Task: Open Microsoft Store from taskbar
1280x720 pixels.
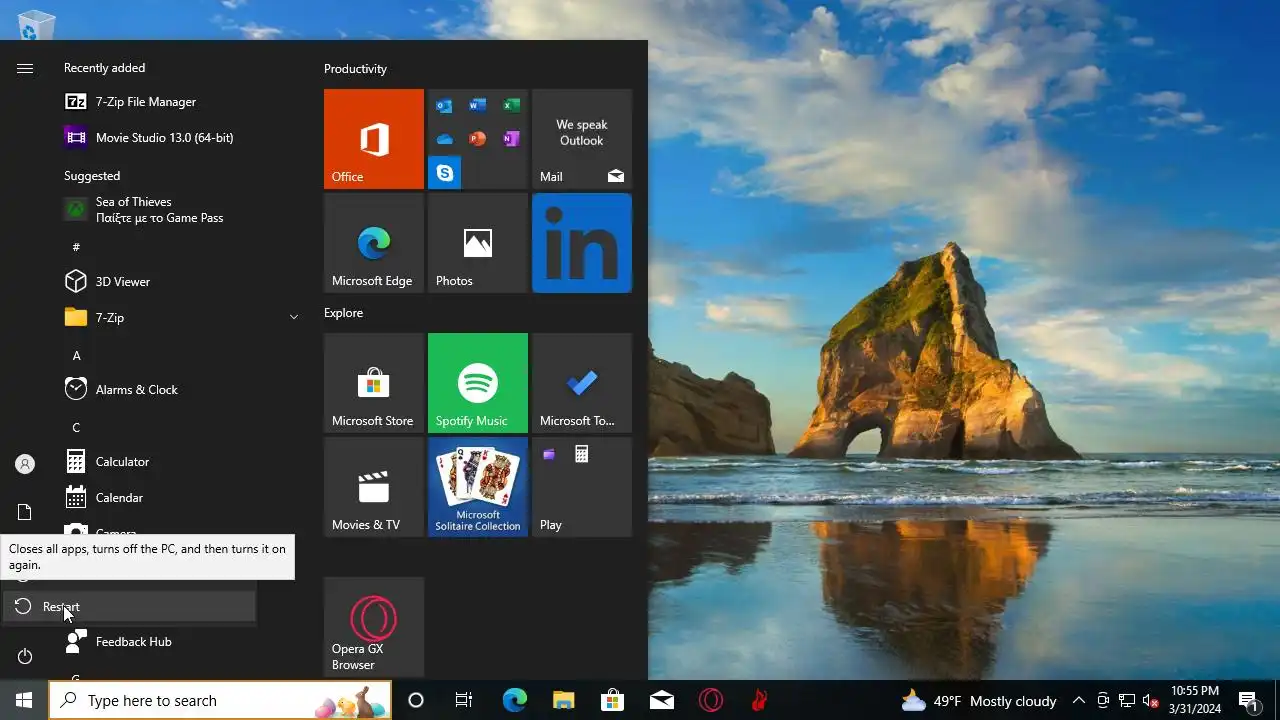Action: [612, 701]
